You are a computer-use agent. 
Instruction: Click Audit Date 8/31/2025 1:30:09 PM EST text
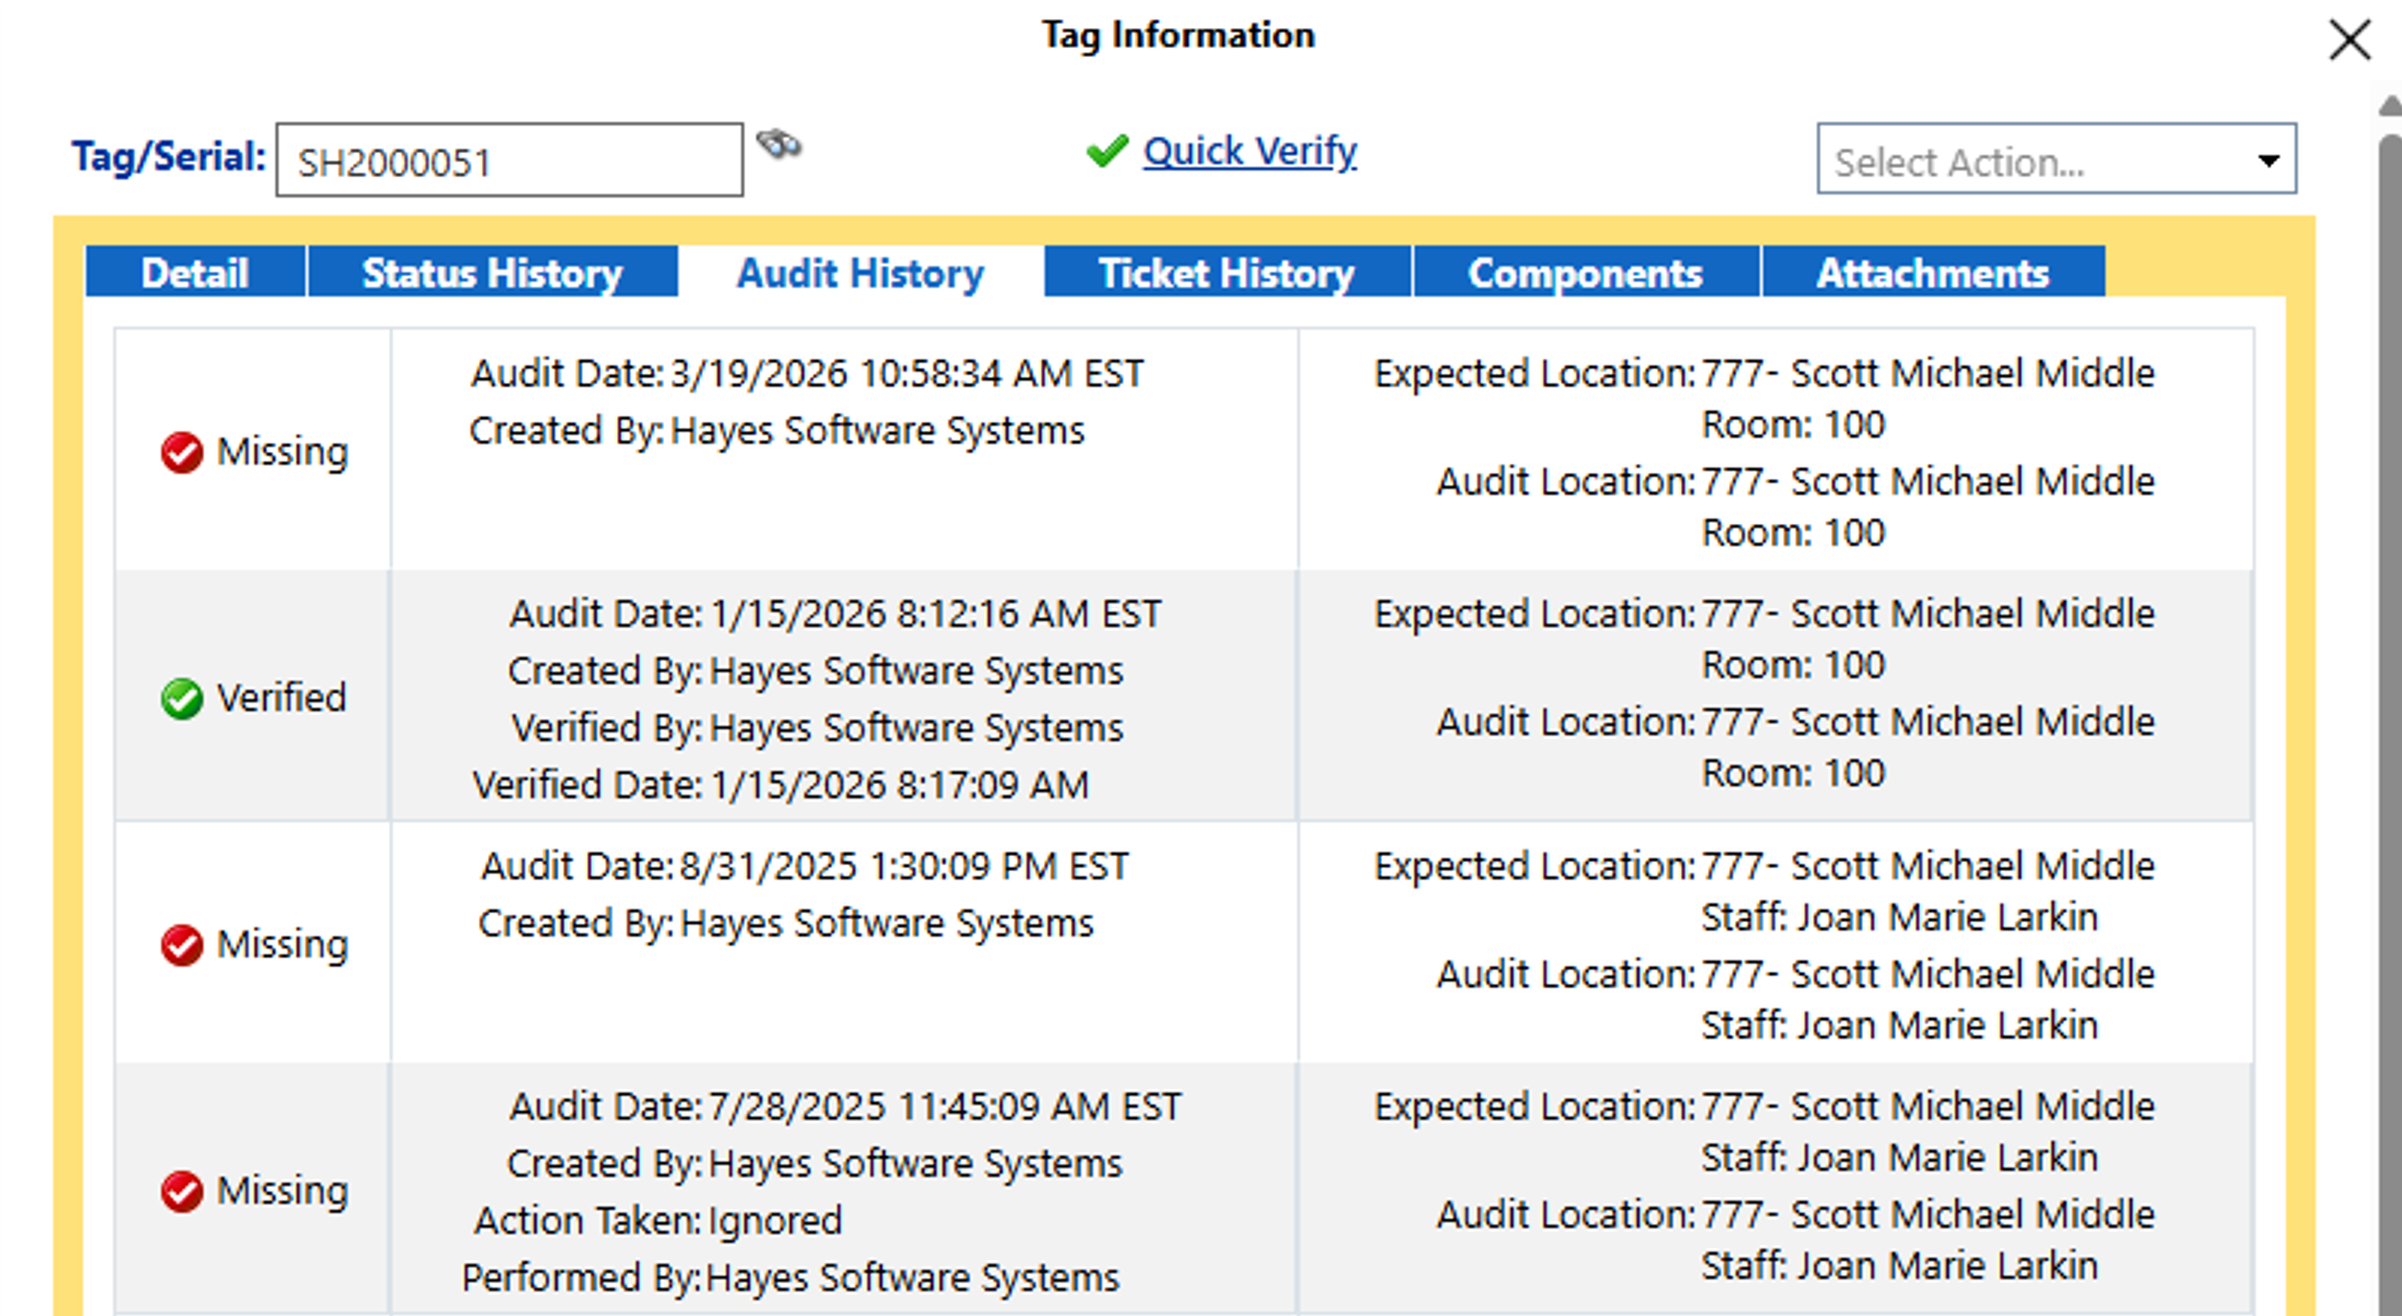pos(805,865)
